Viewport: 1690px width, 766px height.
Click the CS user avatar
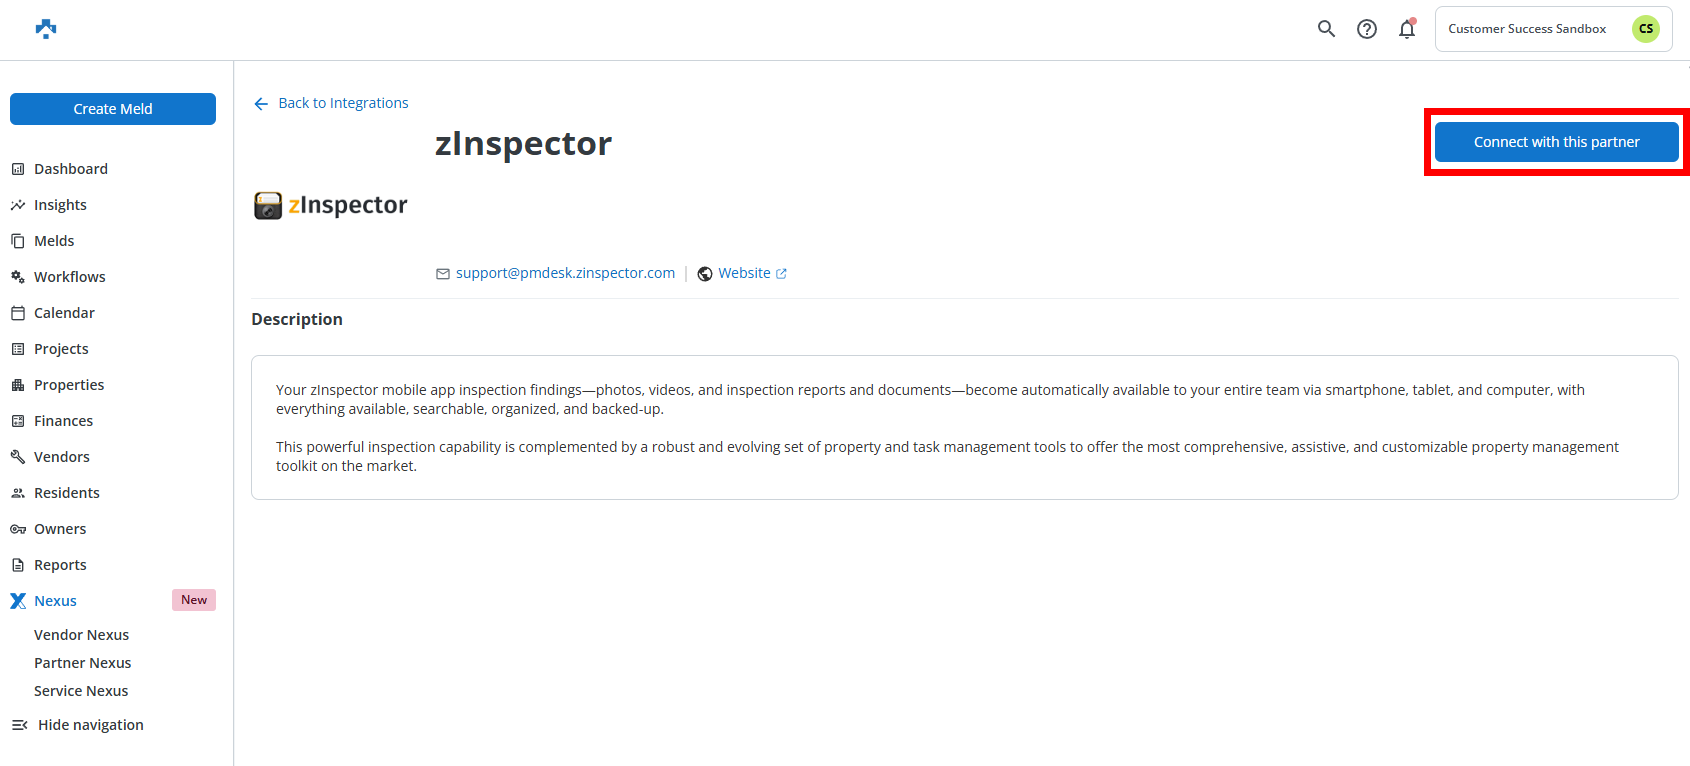pos(1645,29)
